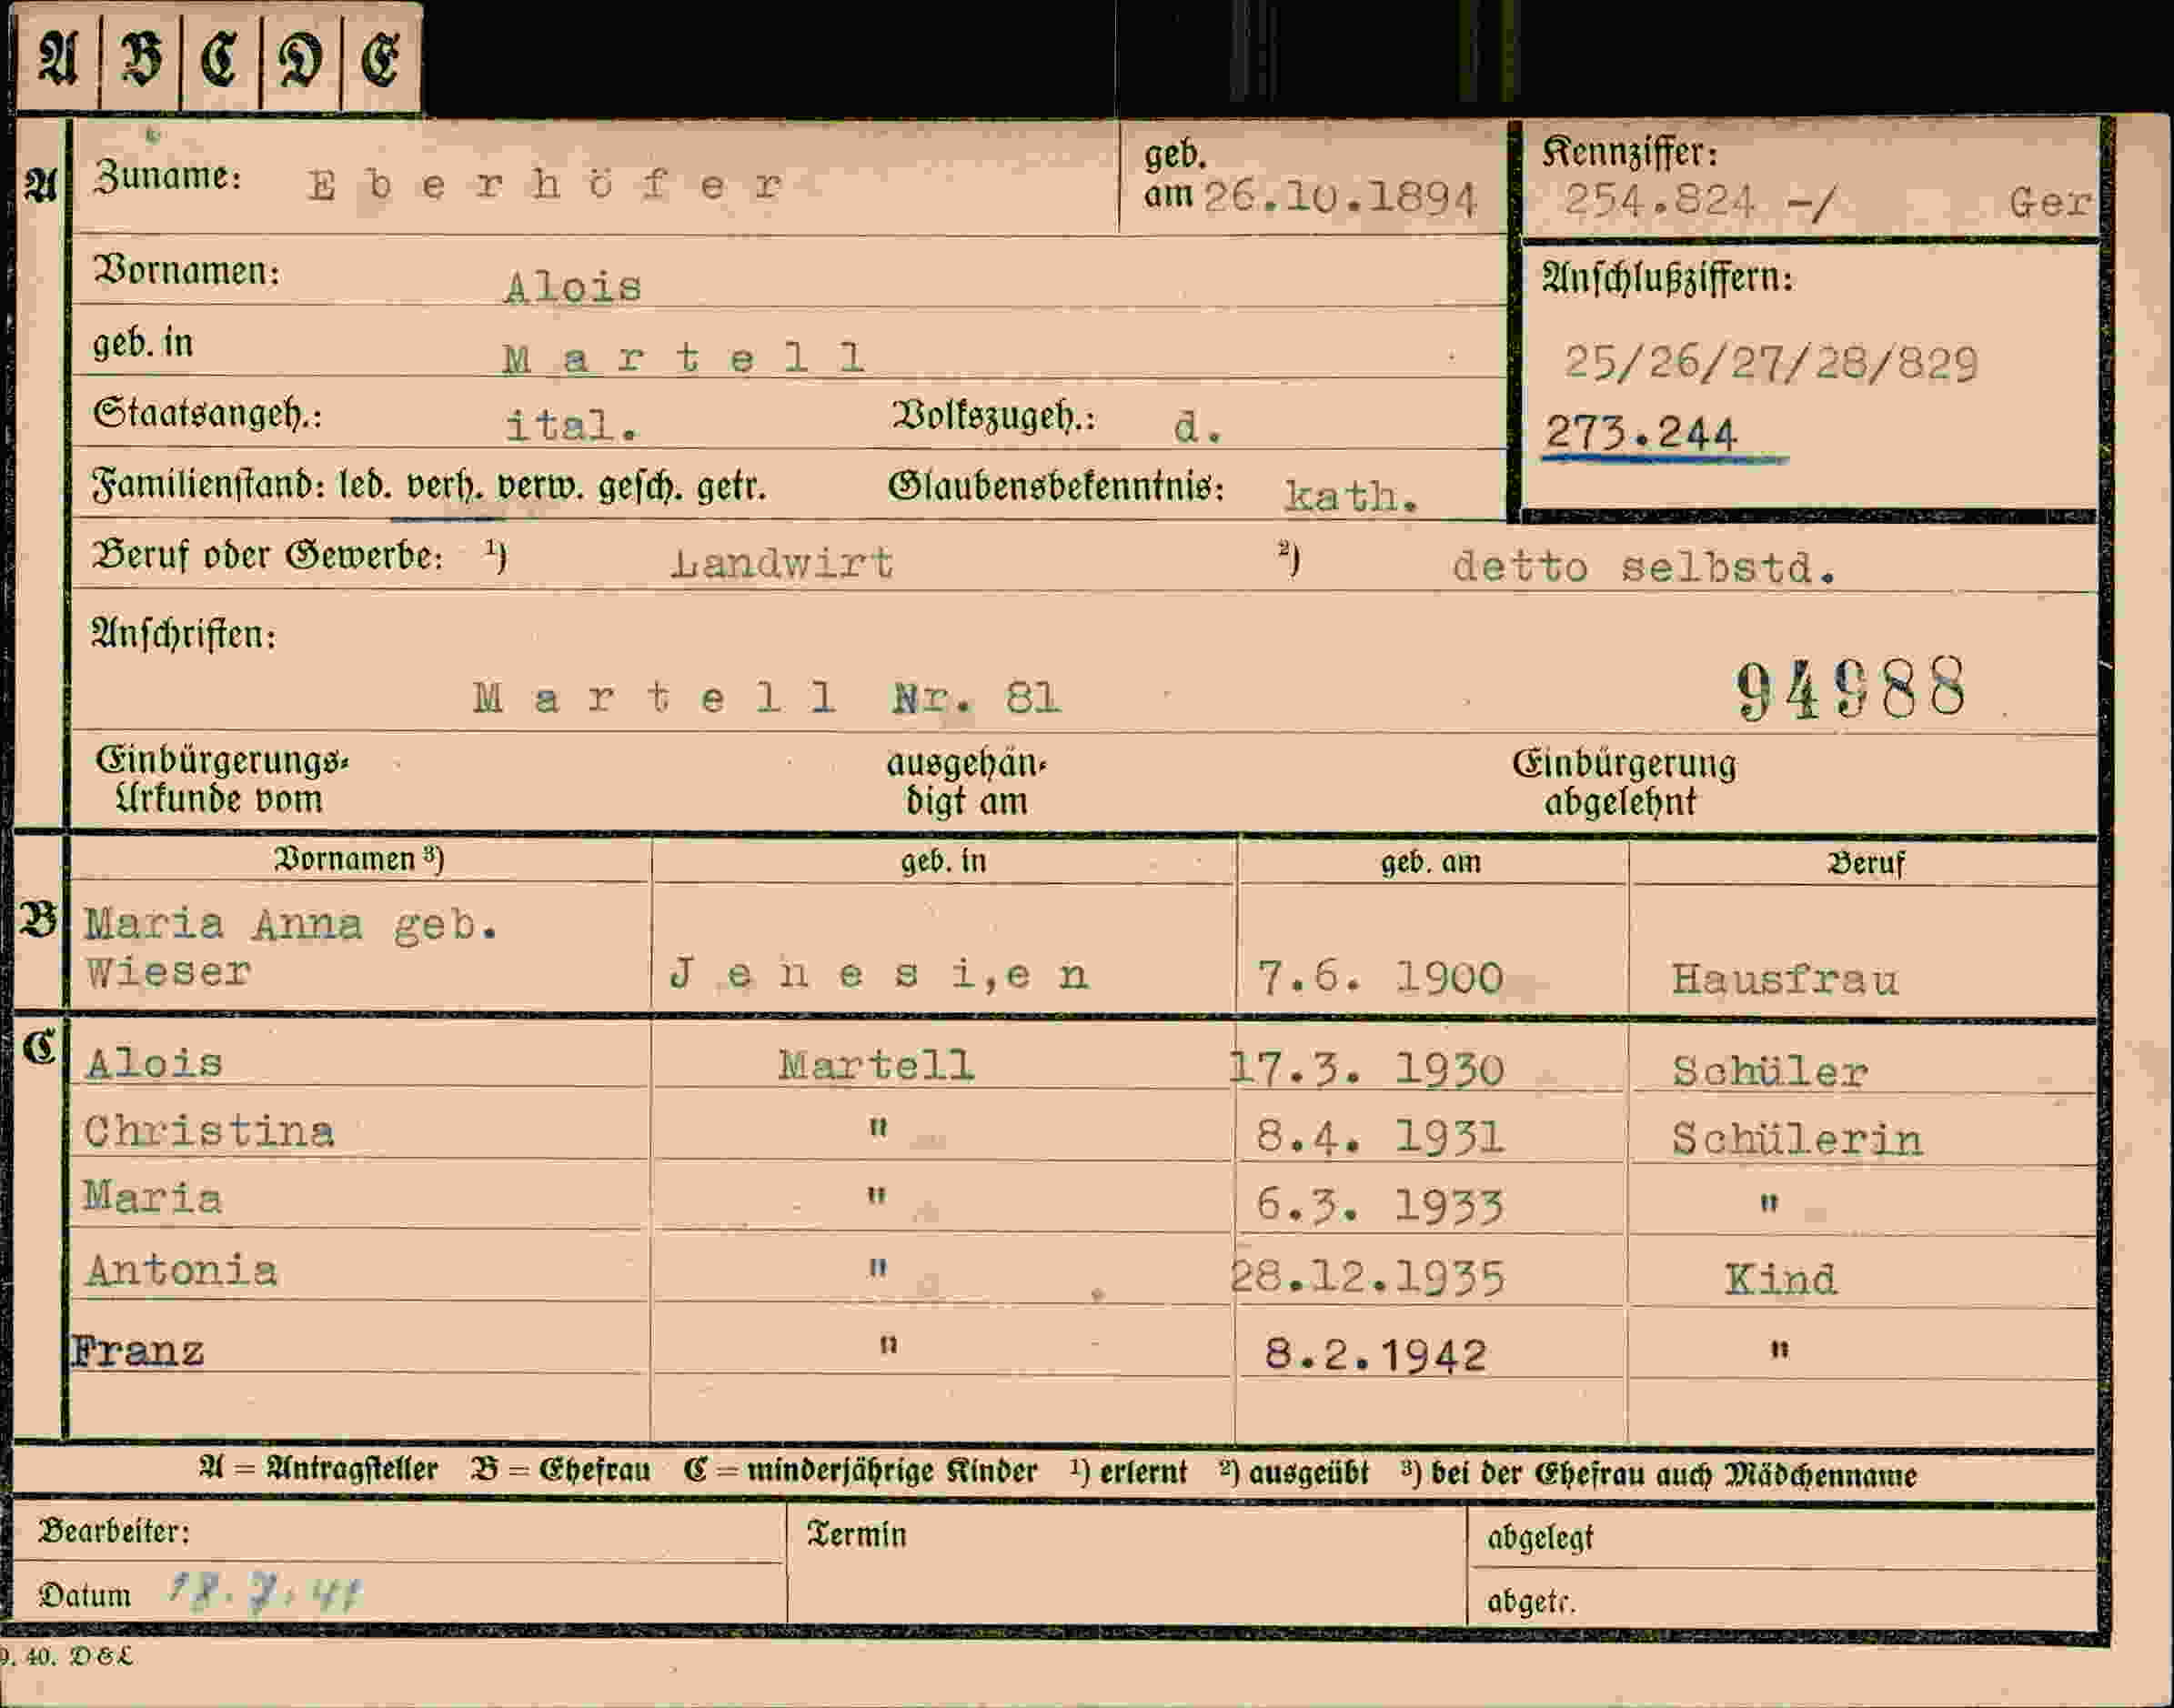Click 'Familienstand' label
Image resolution: width=2174 pixels, height=1708 pixels.
(x=208, y=487)
